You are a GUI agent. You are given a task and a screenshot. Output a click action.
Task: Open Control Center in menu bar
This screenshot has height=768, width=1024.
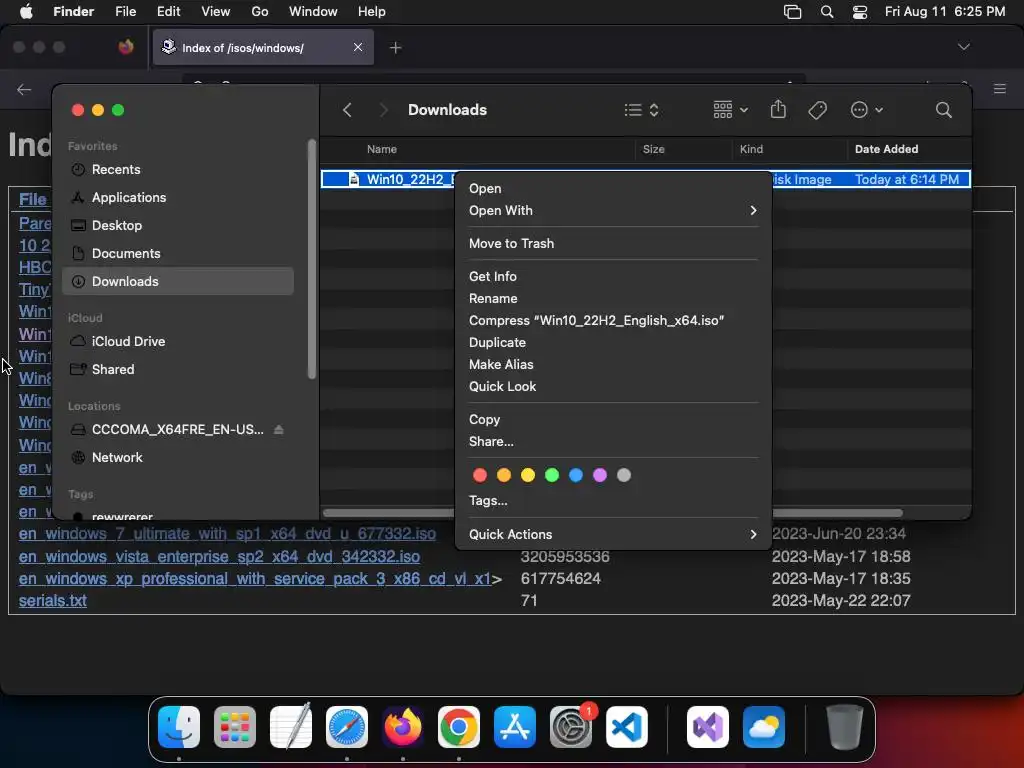click(x=860, y=12)
